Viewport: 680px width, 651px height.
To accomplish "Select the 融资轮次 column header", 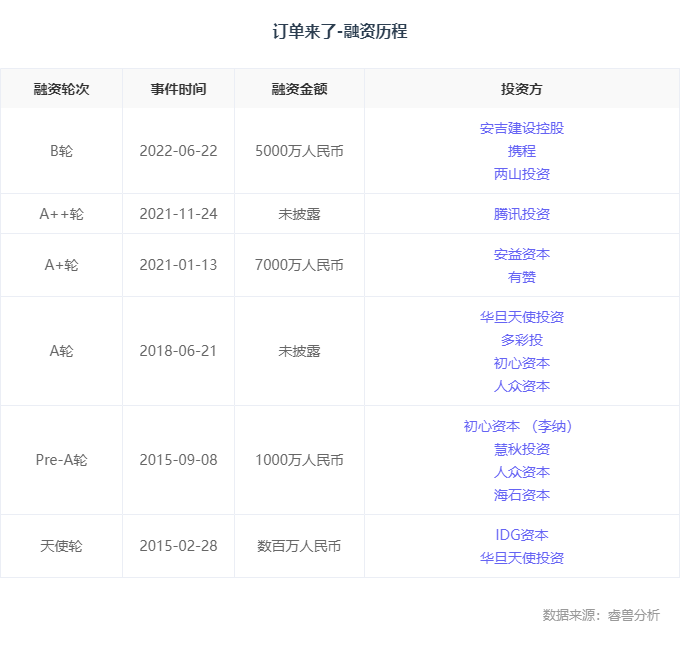I will click(x=61, y=89).
